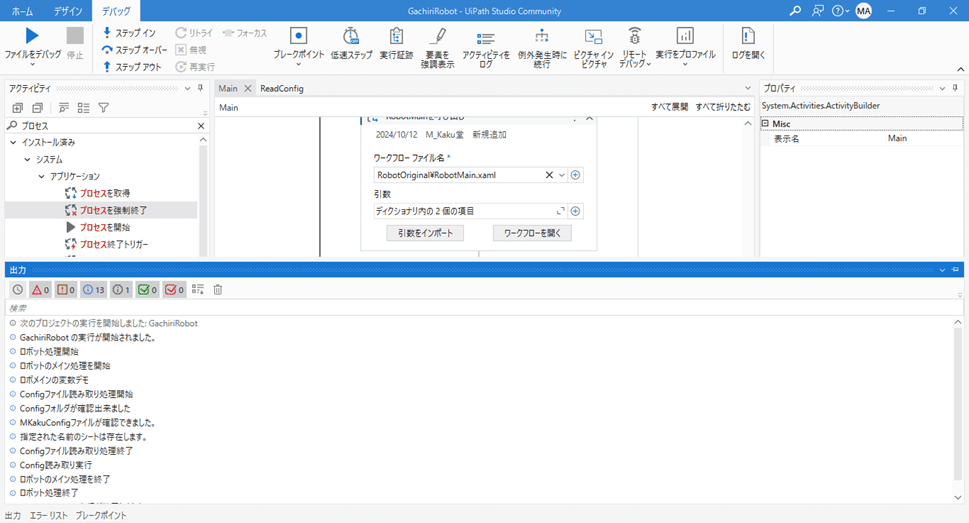The width and height of the screenshot is (969, 523).
Task: Collapse the アプリケーション tree node
Action: (x=41, y=176)
